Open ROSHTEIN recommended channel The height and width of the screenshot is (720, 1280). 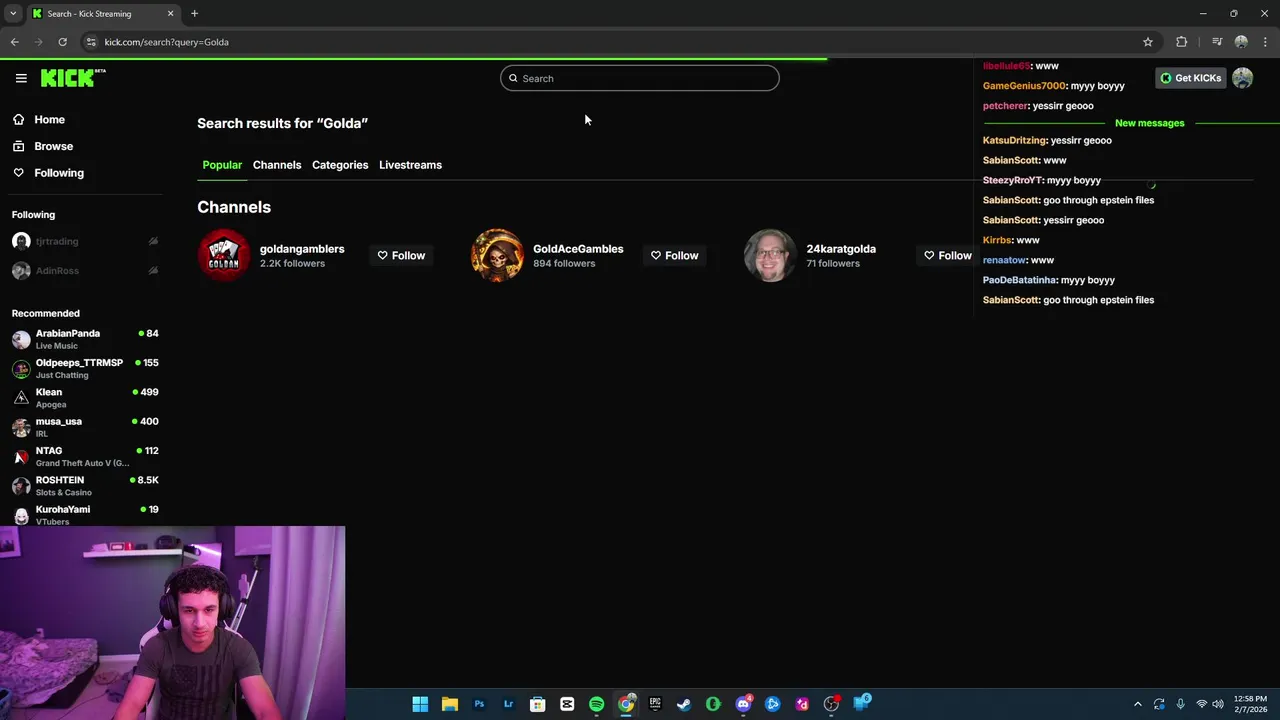click(x=84, y=486)
